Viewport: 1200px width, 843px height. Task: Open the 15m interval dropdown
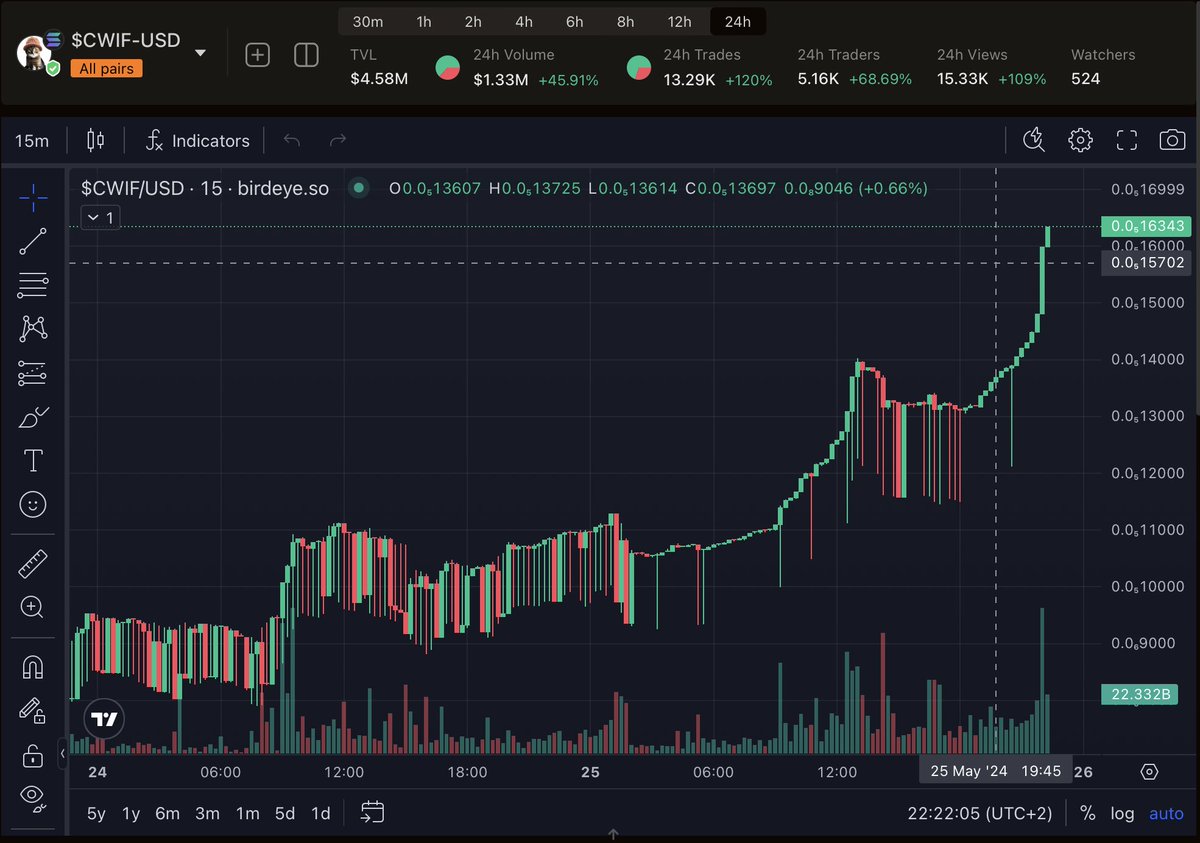coord(32,141)
